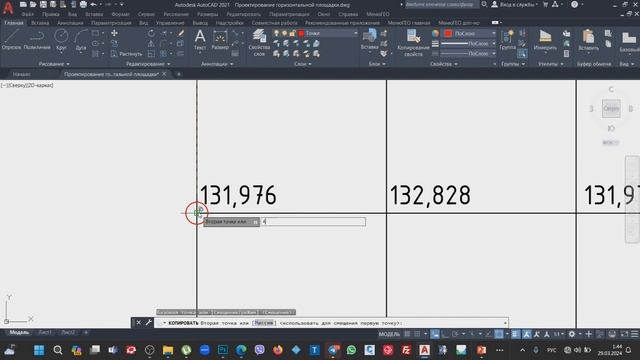Click the Массив option in command line
The height and width of the screenshot is (360, 640).
[264, 323]
